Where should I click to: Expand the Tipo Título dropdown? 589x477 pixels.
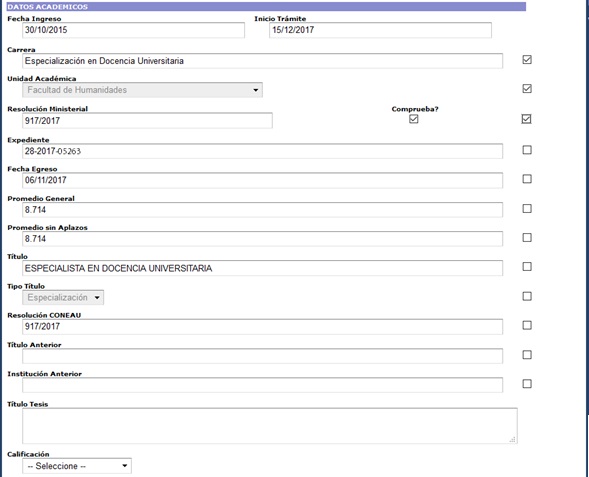pos(63,297)
